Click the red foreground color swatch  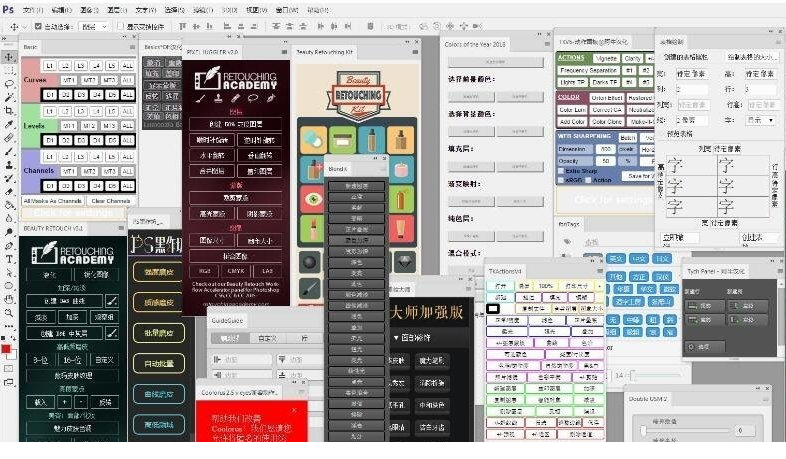tap(6, 349)
